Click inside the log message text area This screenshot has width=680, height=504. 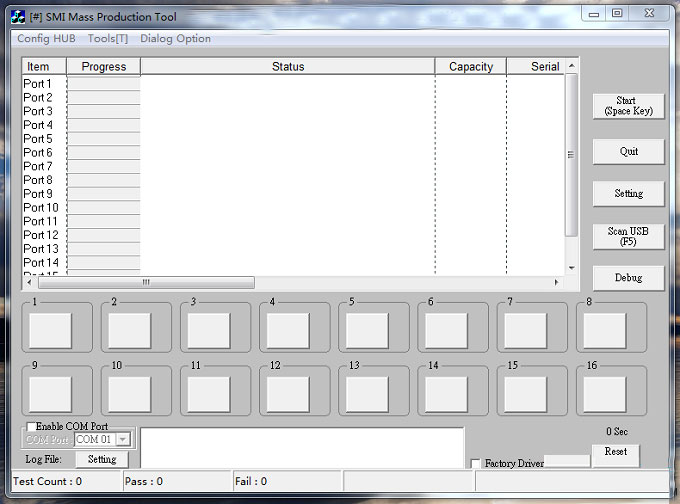(302, 448)
